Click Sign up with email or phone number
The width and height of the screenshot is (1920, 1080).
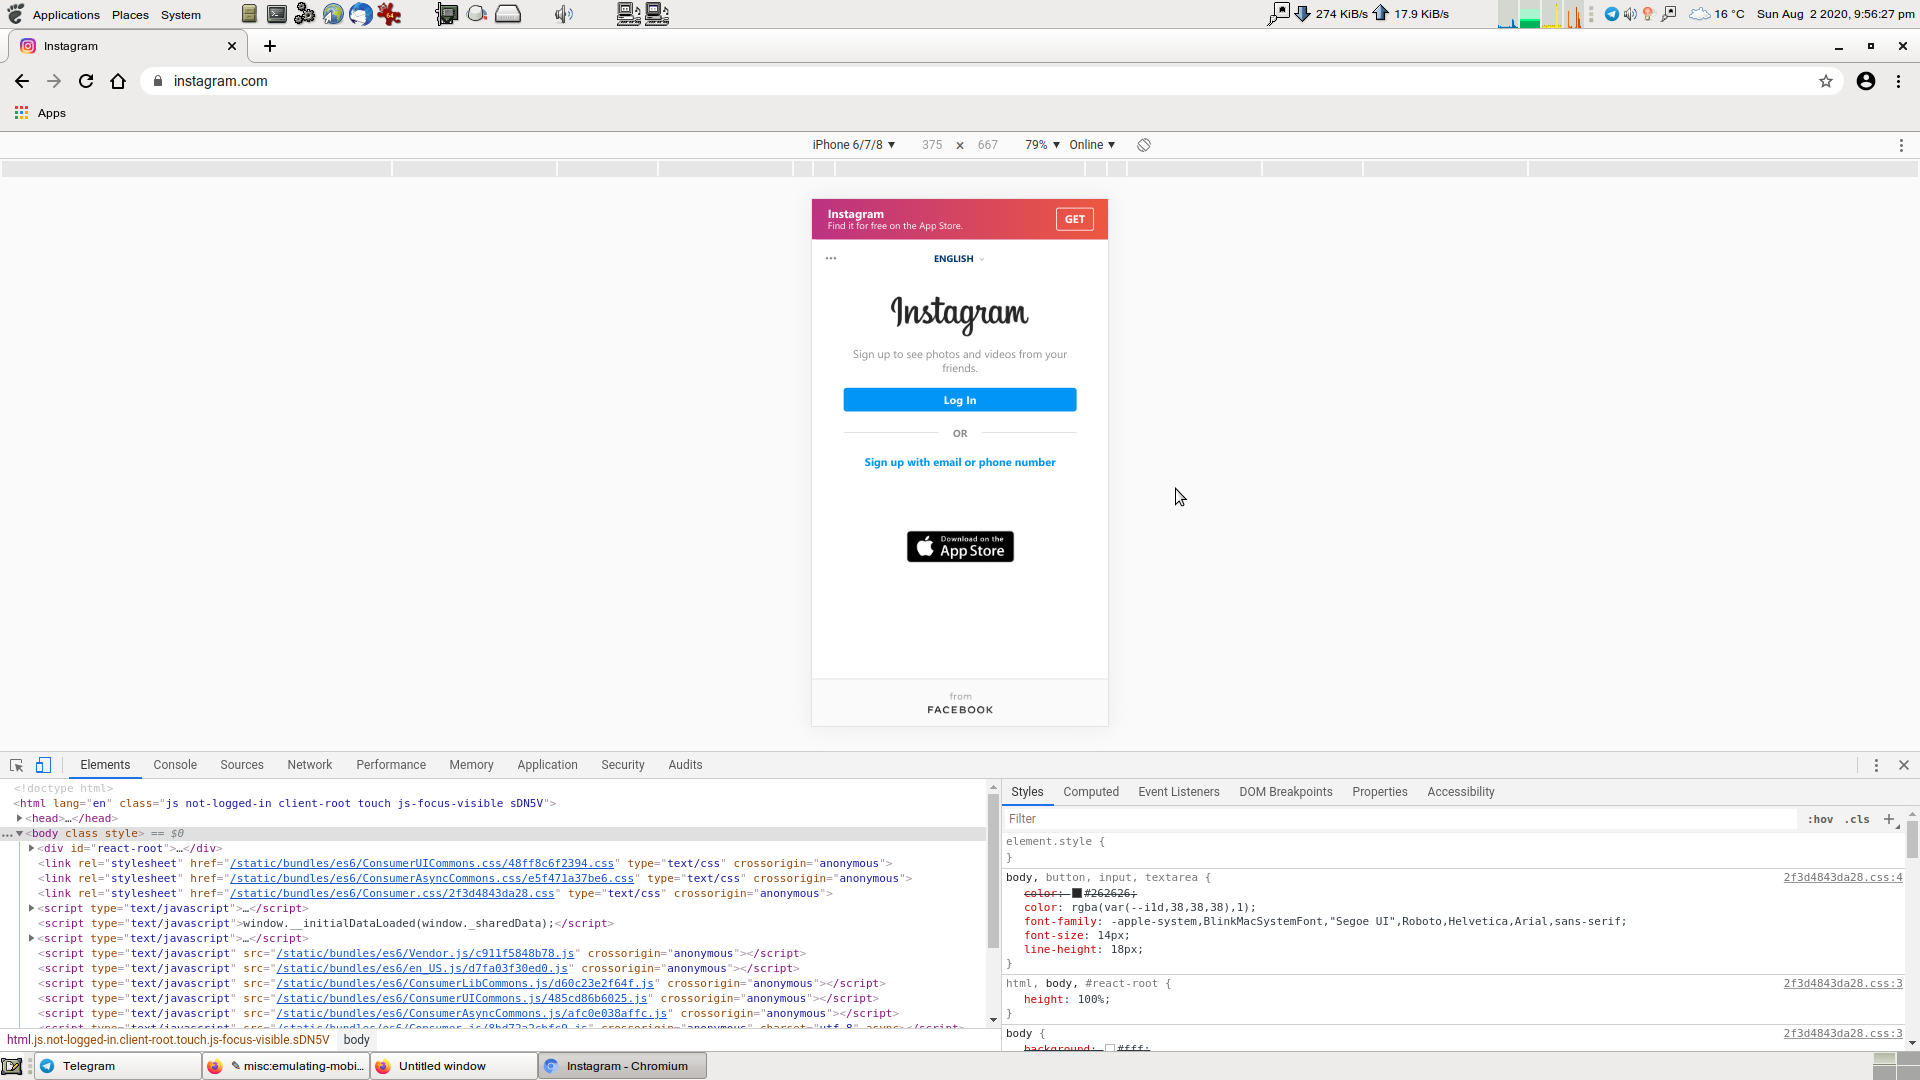click(960, 462)
